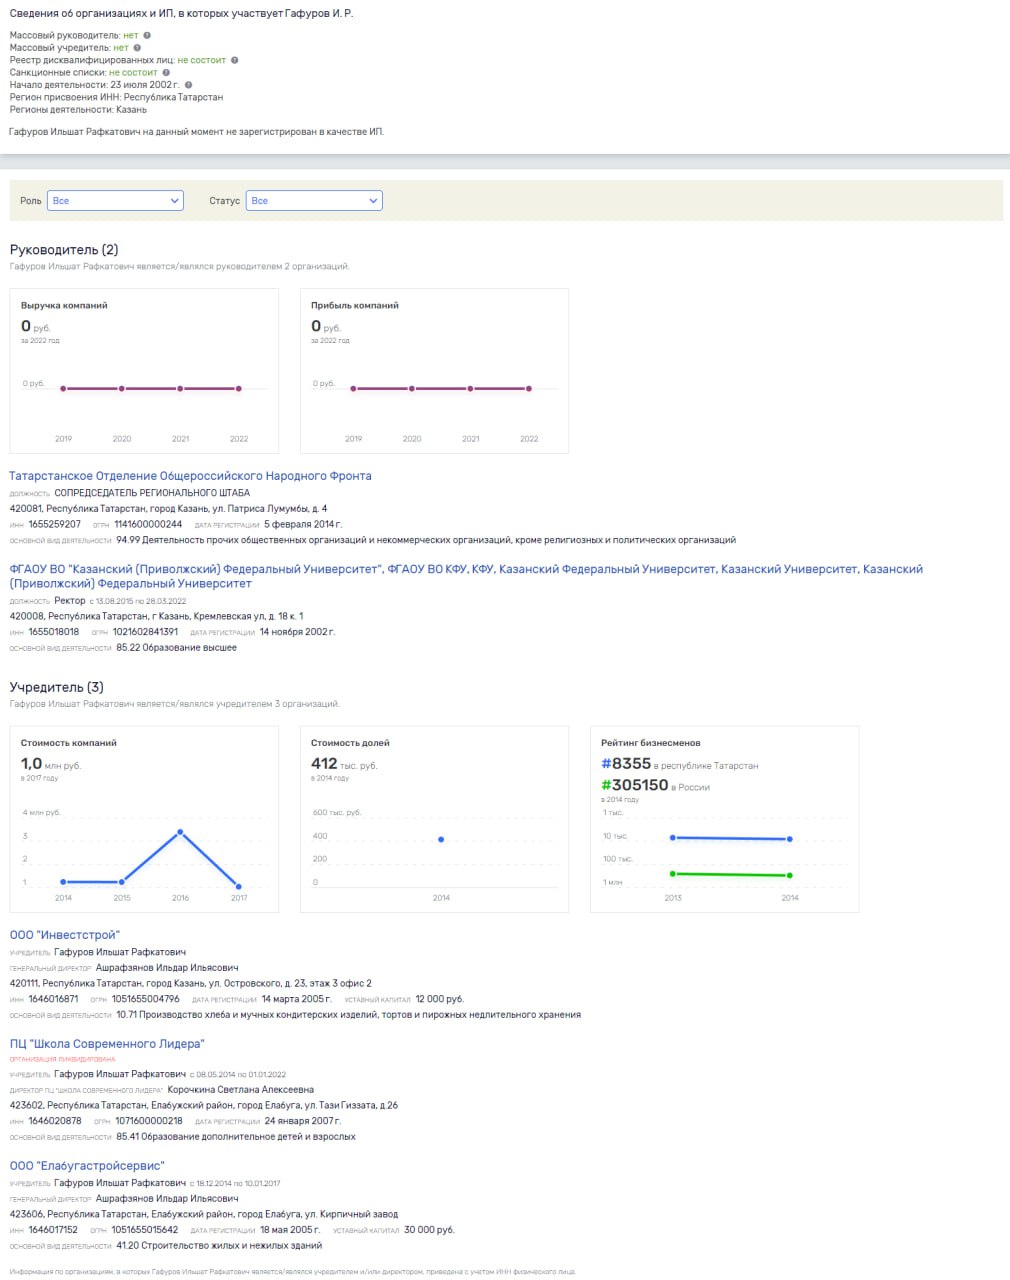This screenshot has height=1280, width=1010.
Task: Open ООО "Елабугастройсервис" company link
Action: 87,1166
